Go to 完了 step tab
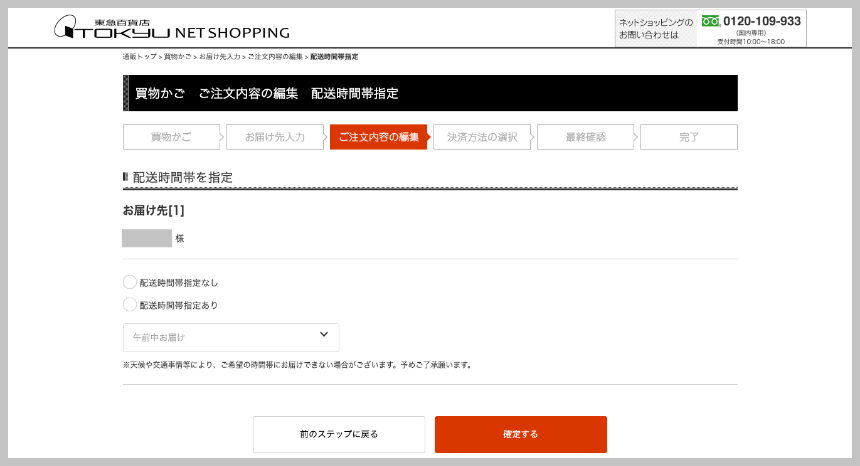 pos(689,137)
